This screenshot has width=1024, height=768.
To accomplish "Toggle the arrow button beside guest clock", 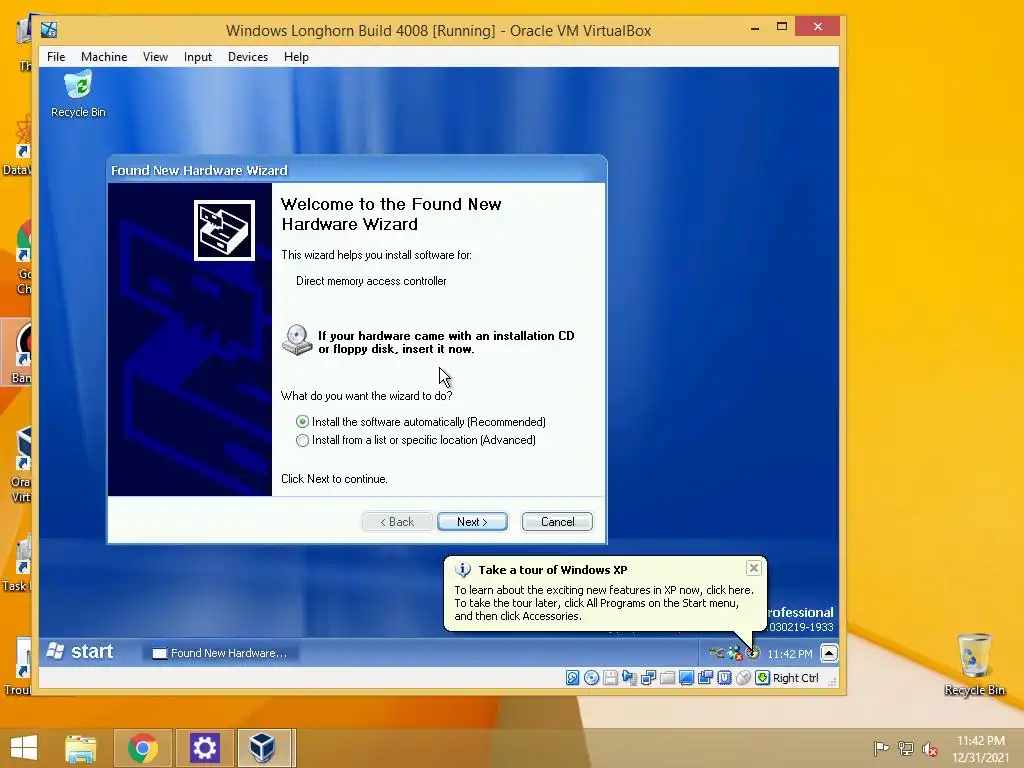I will (829, 653).
